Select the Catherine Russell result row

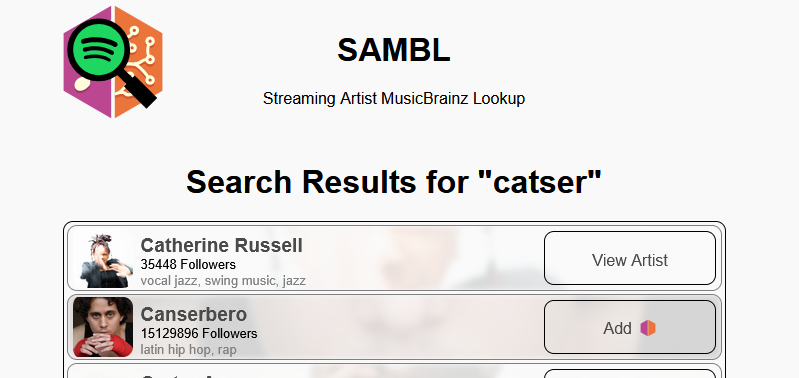[x=394, y=258]
